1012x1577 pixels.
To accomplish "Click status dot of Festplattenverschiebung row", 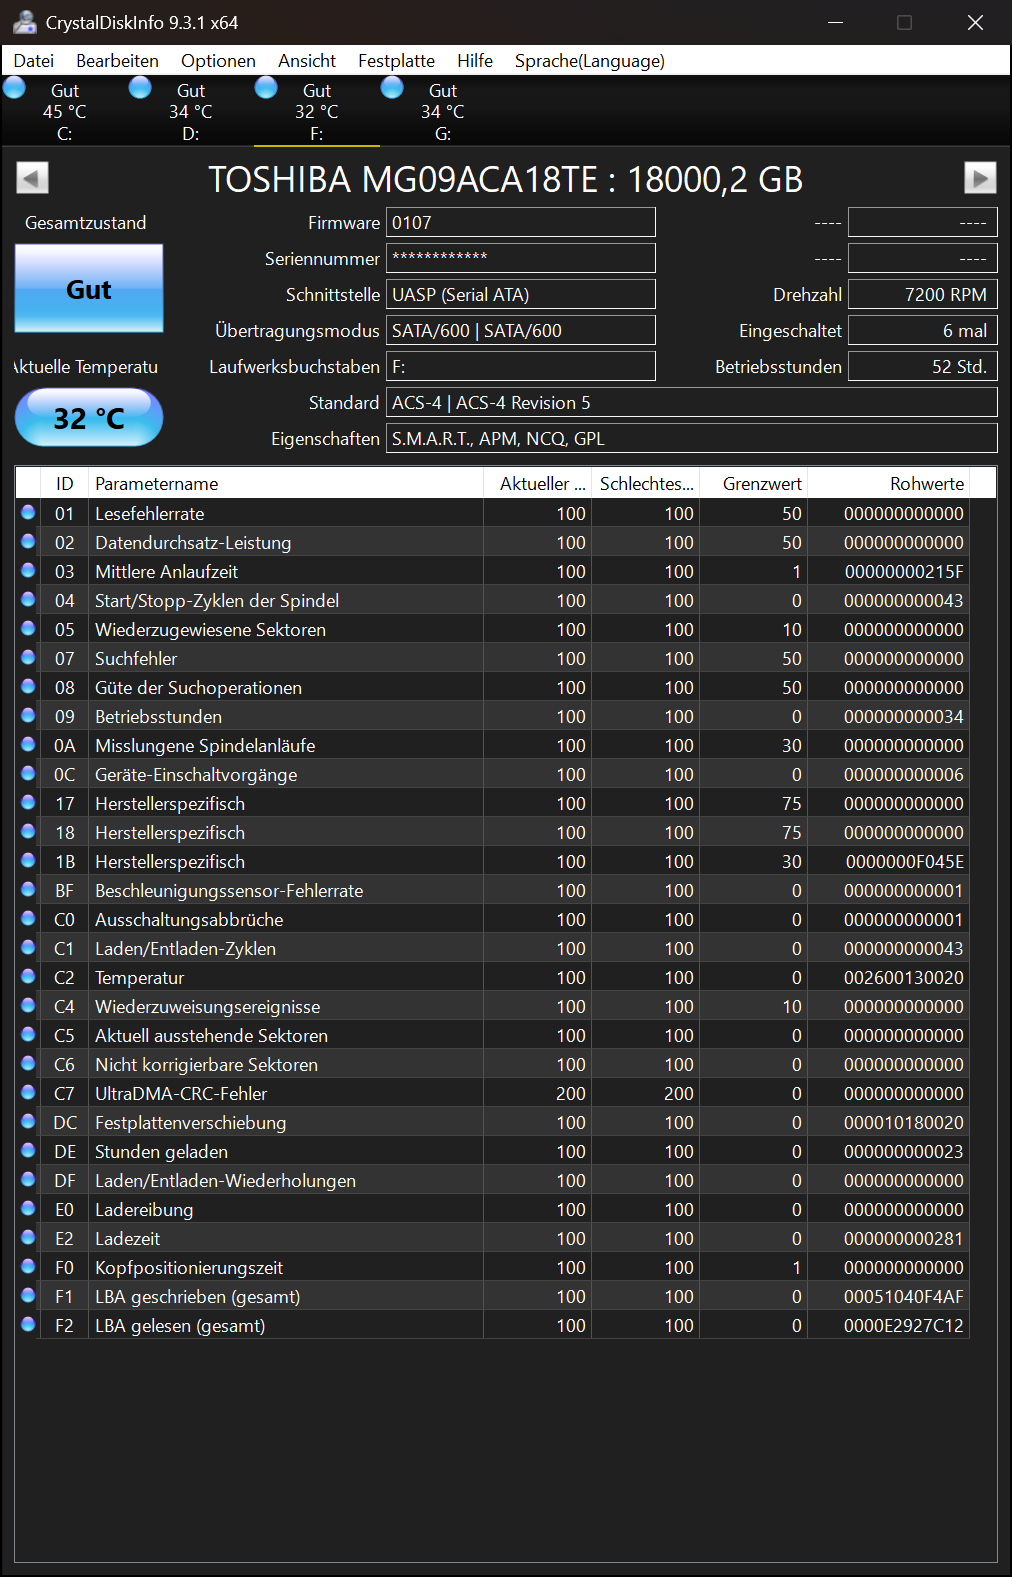I will (x=28, y=1121).
